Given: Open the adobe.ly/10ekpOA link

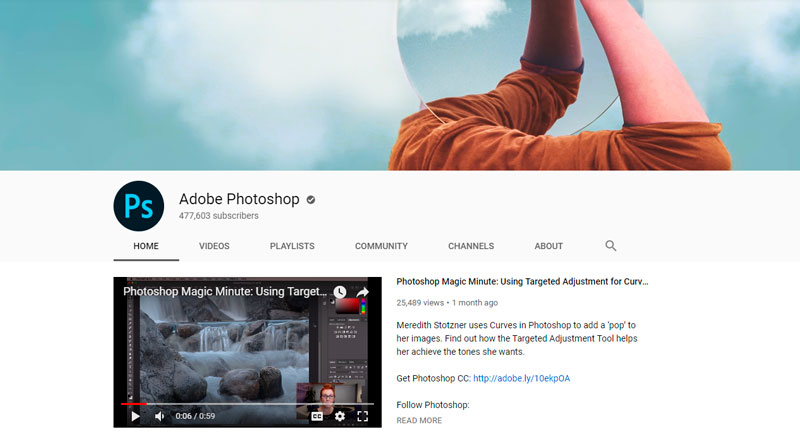Looking at the screenshot, I should pos(521,378).
